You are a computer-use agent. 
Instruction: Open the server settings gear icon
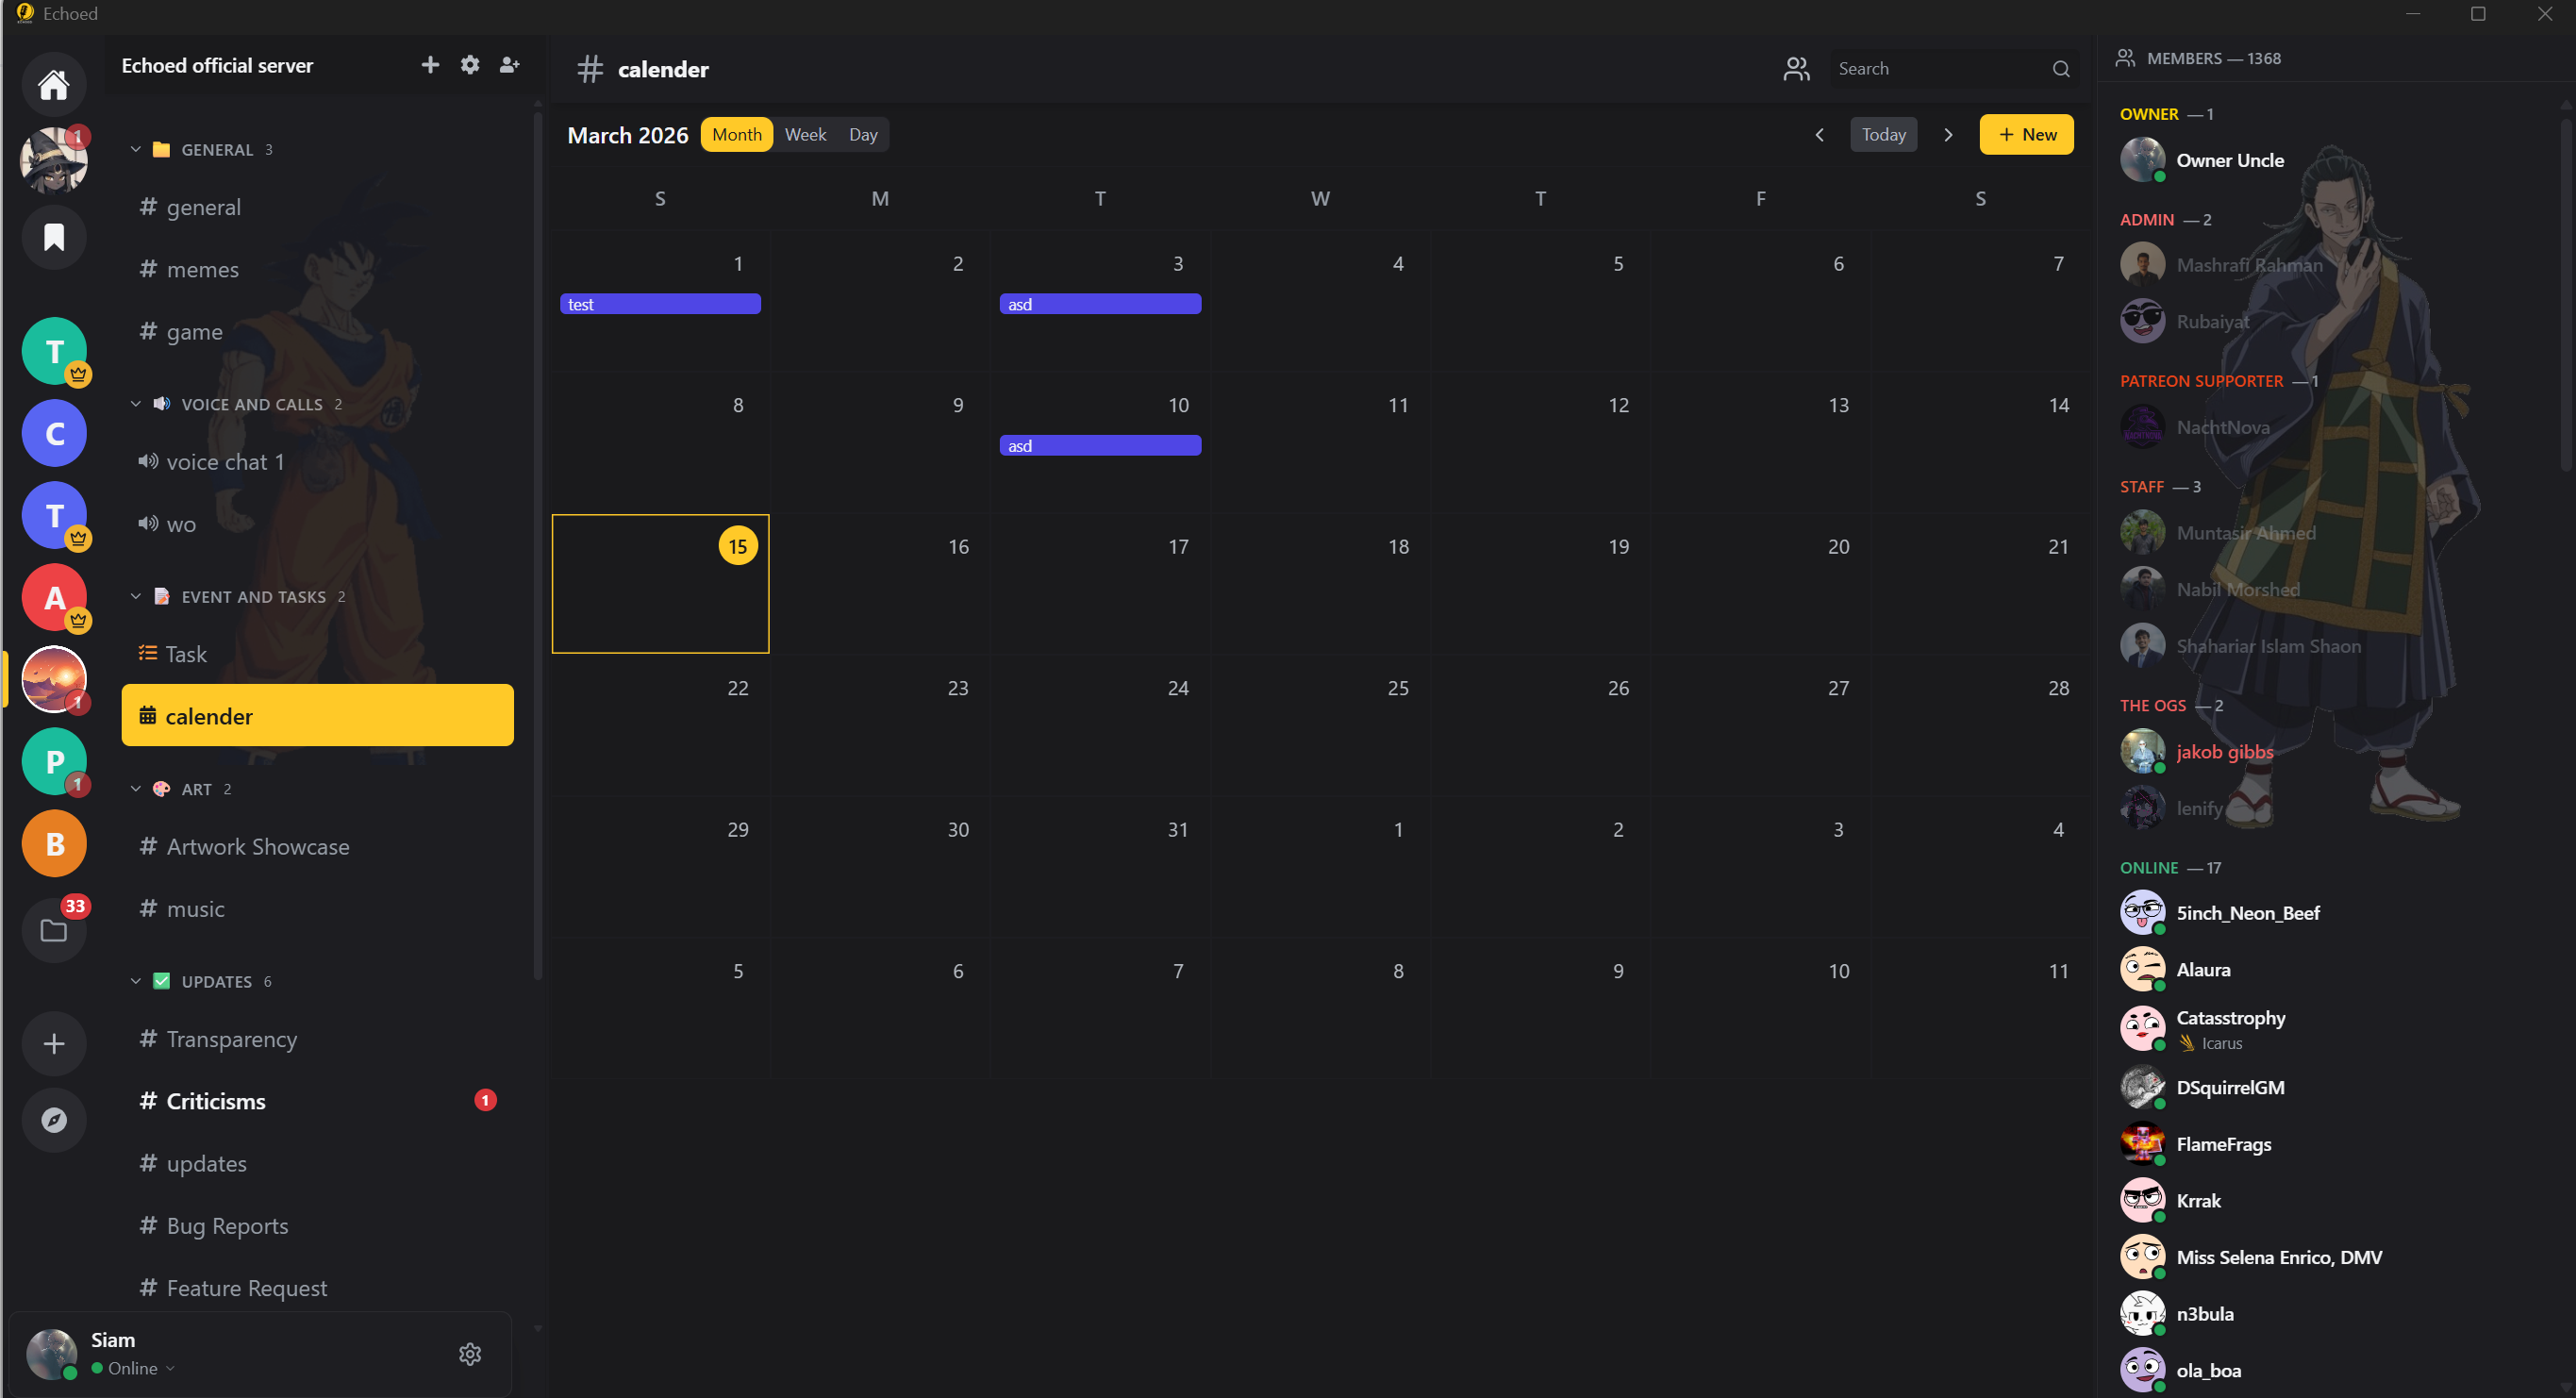[469, 65]
